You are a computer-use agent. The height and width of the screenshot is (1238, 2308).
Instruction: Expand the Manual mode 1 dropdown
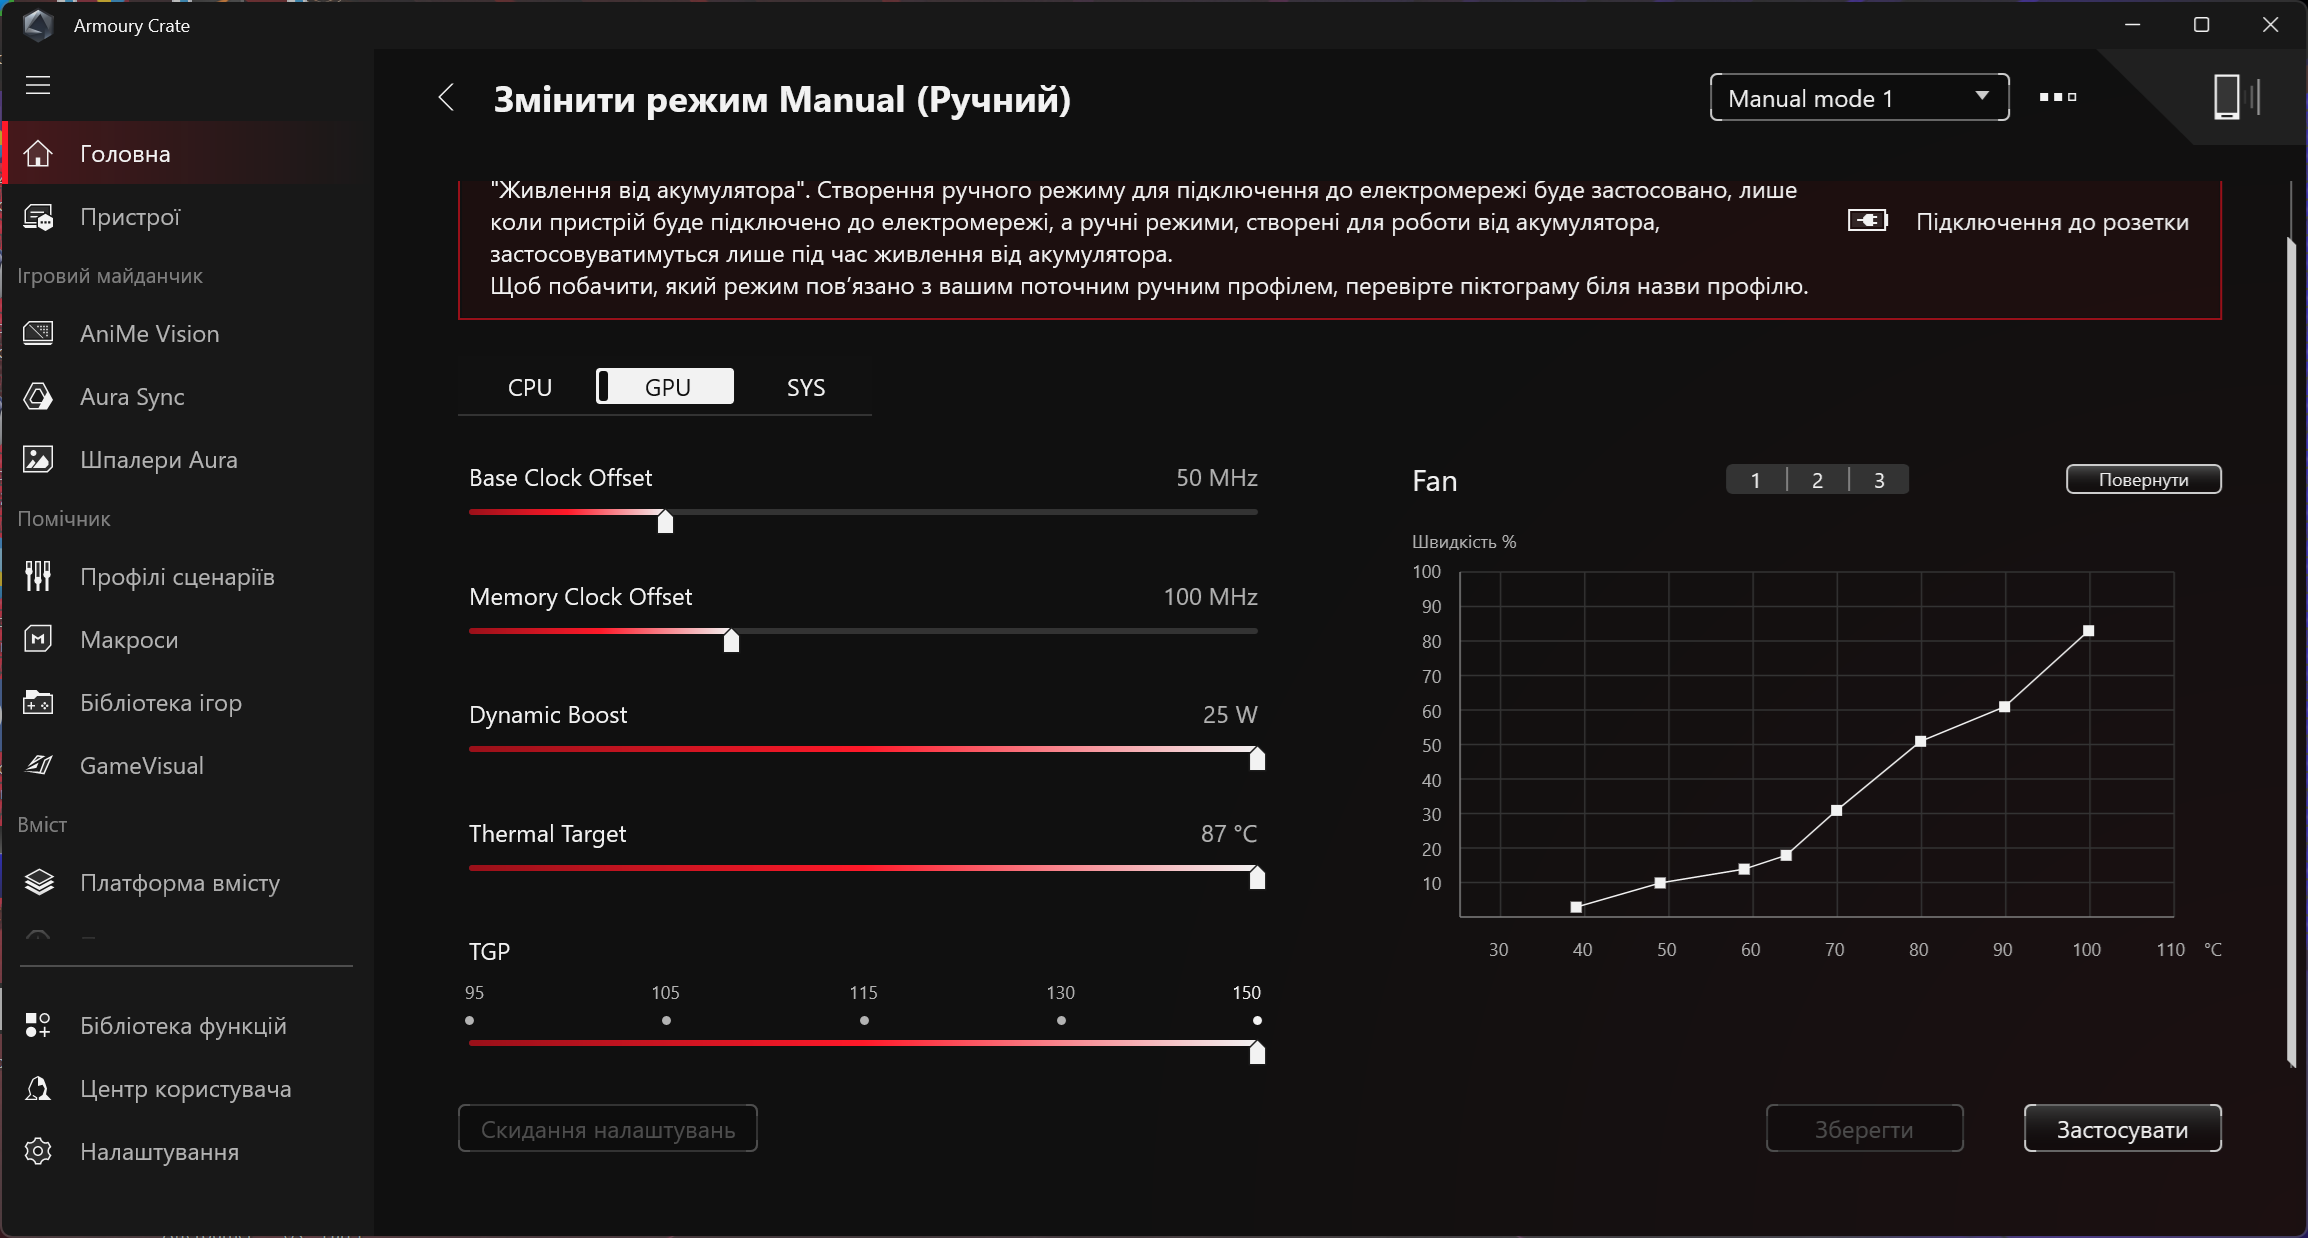click(1859, 98)
